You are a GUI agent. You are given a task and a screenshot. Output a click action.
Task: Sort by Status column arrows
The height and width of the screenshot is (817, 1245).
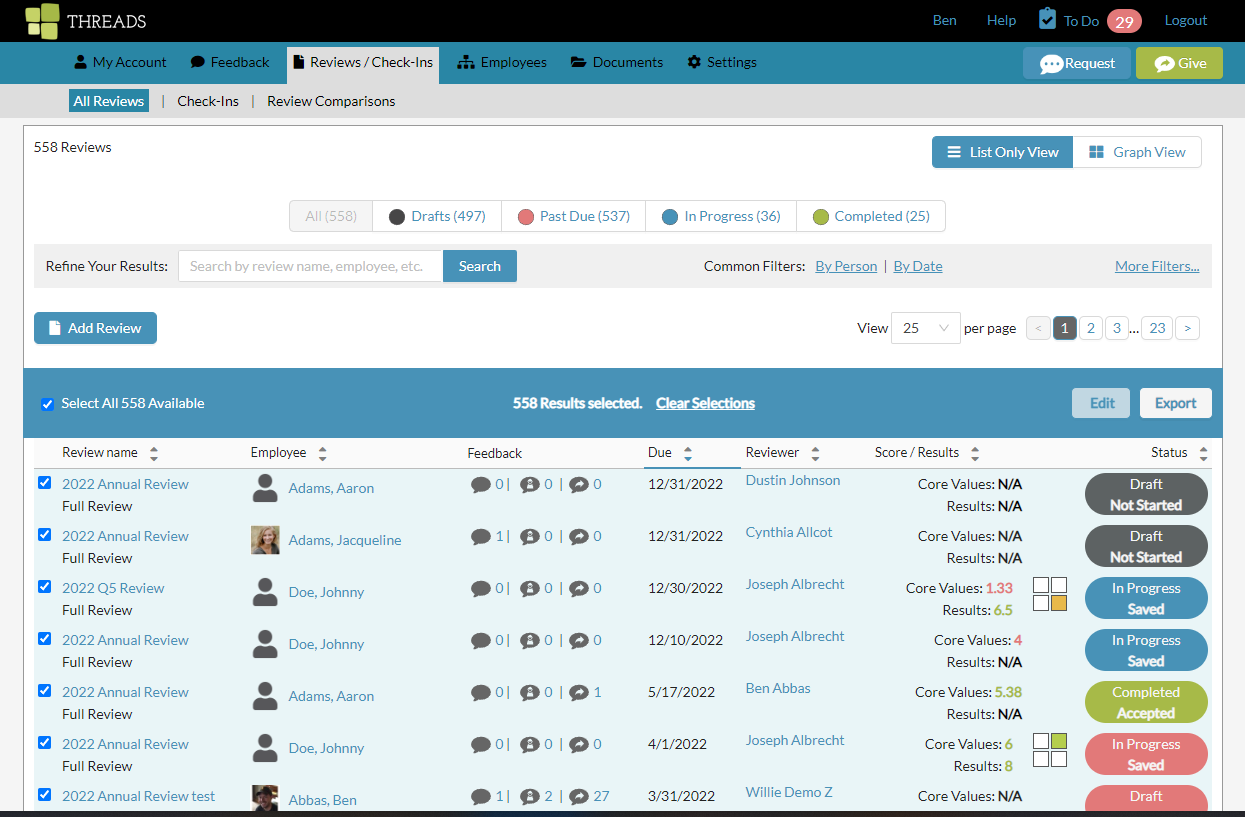tap(1203, 454)
